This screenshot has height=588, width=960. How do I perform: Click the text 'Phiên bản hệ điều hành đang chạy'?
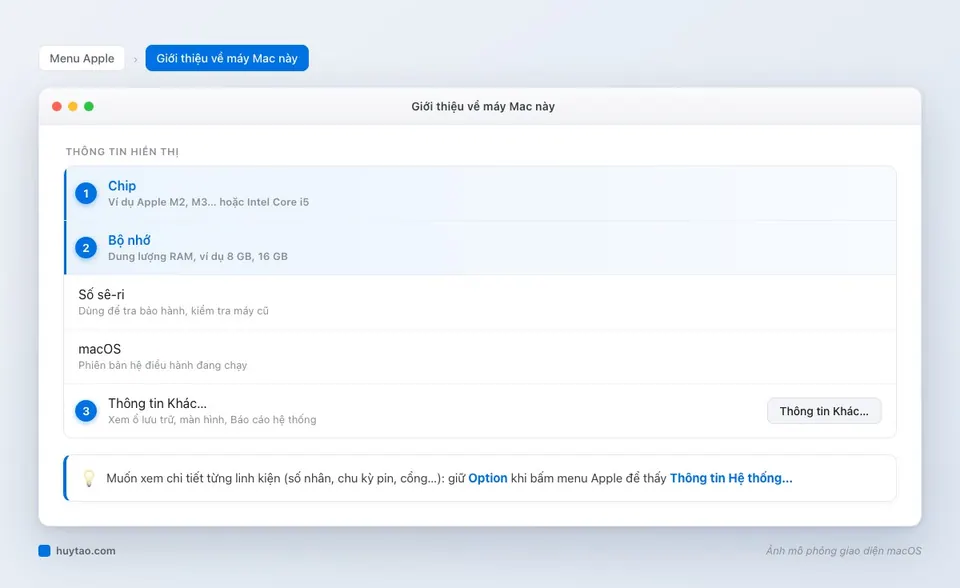click(162, 366)
